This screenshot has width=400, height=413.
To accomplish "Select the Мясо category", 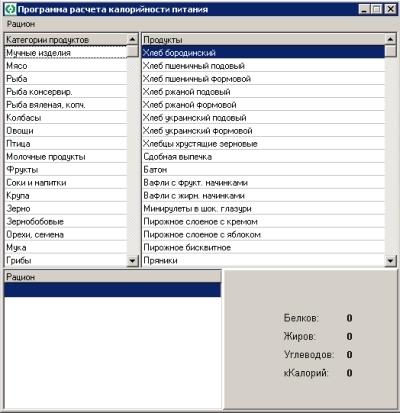I will click(66, 66).
